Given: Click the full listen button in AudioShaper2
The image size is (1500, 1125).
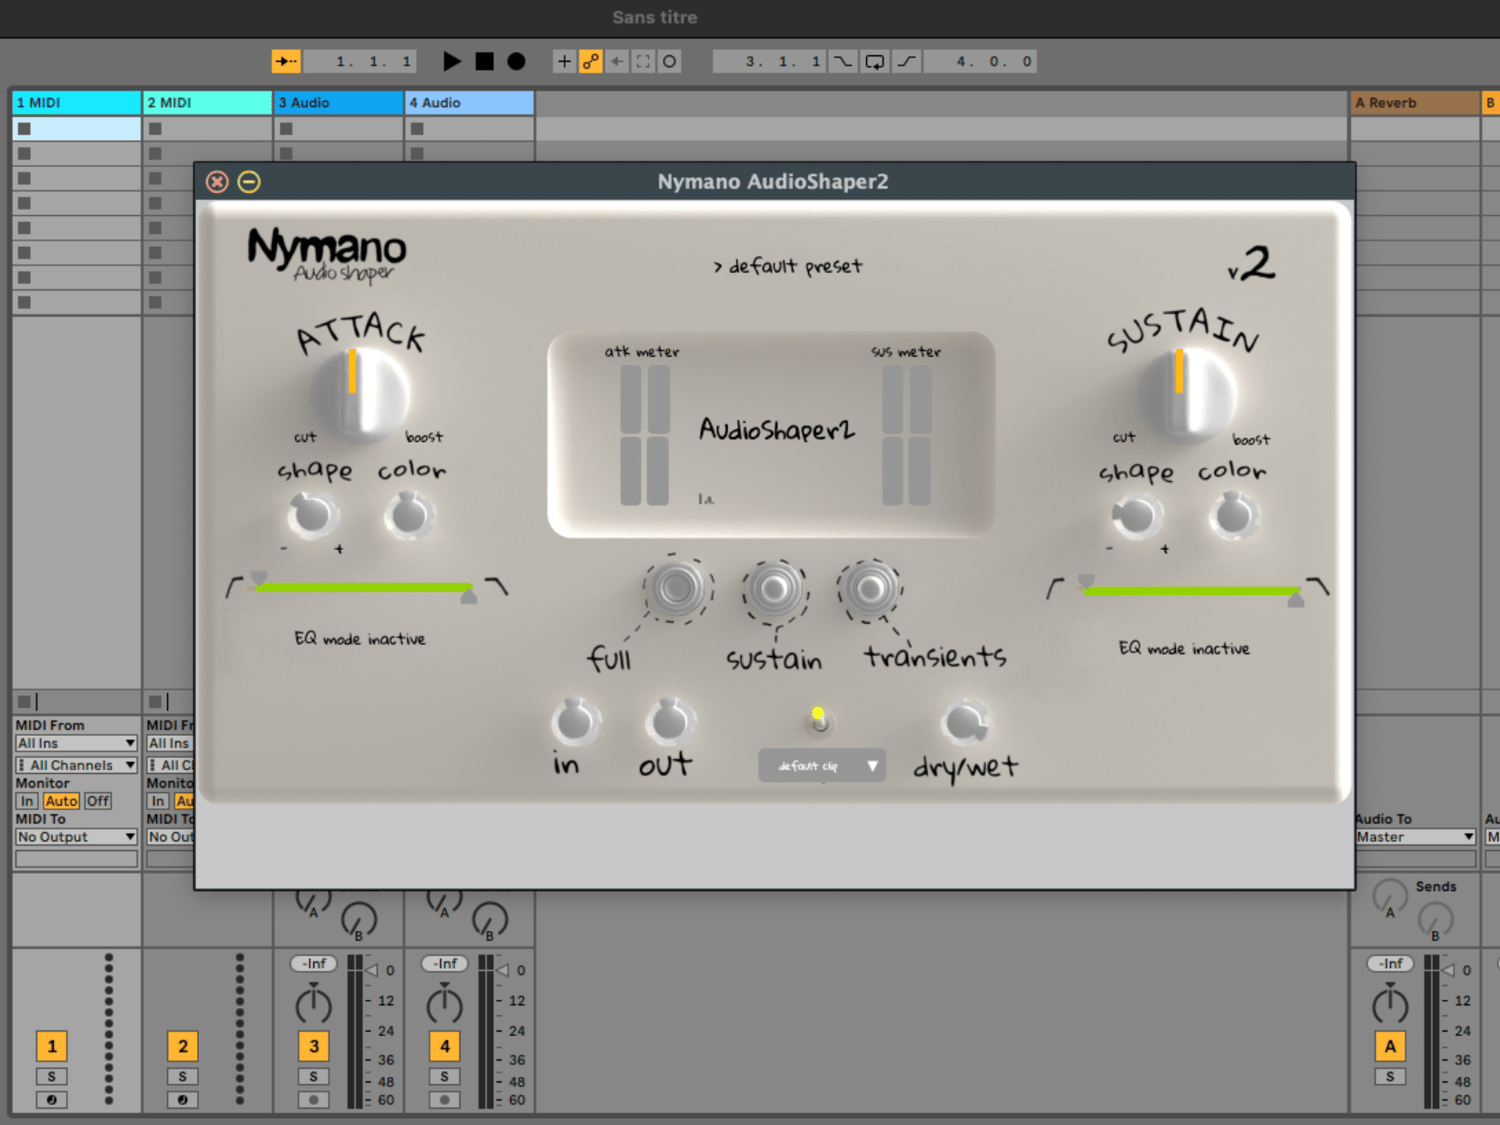Looking at the screenshot, I should click(676, 588).
